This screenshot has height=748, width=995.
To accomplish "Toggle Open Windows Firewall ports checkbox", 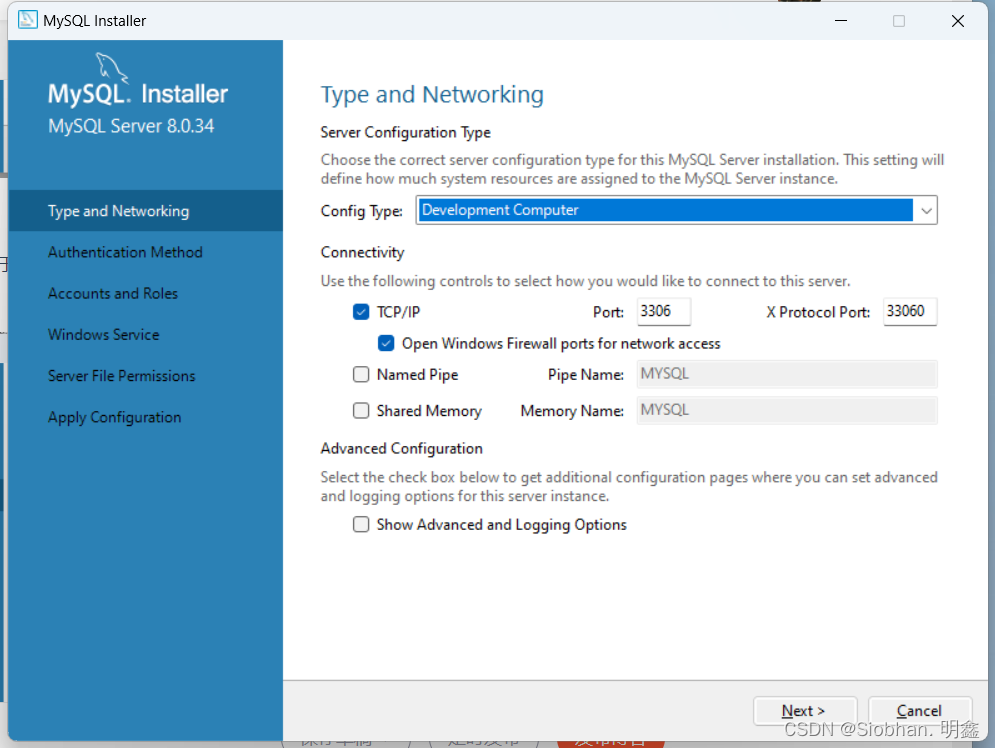I will tap(386, 343).
